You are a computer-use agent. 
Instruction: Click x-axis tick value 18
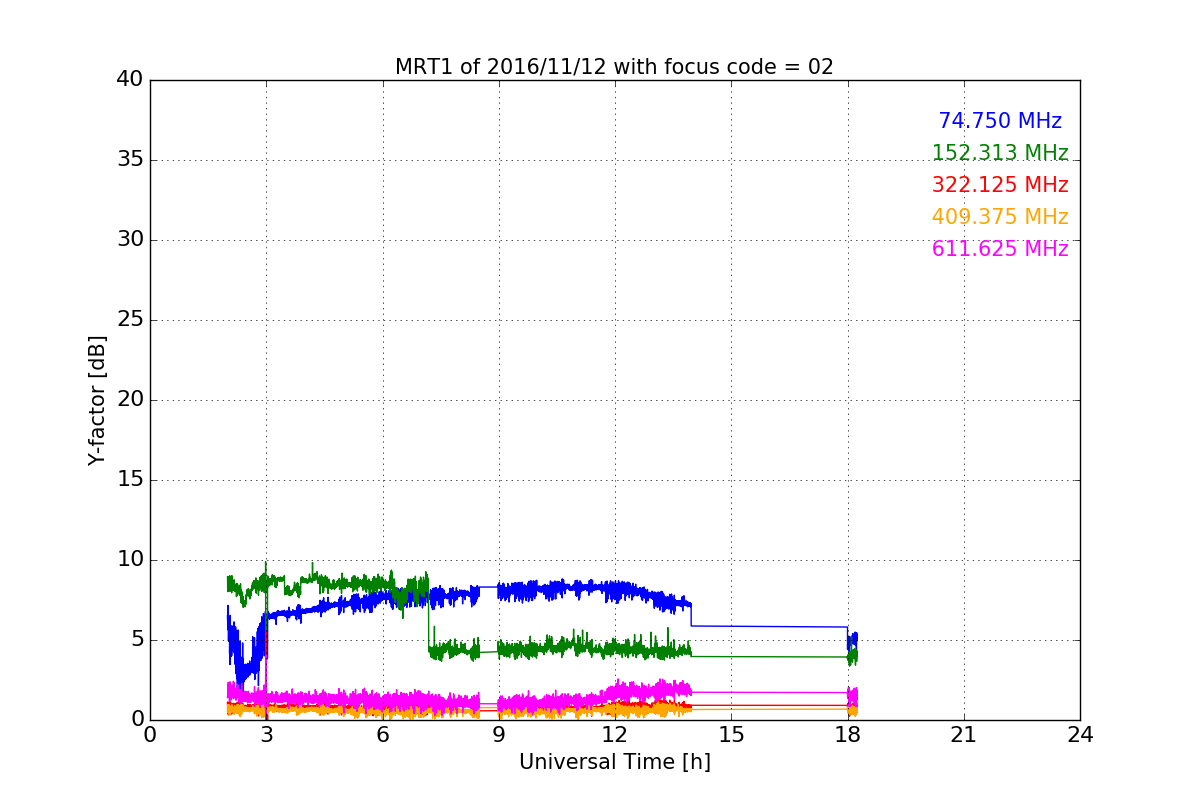848,735
